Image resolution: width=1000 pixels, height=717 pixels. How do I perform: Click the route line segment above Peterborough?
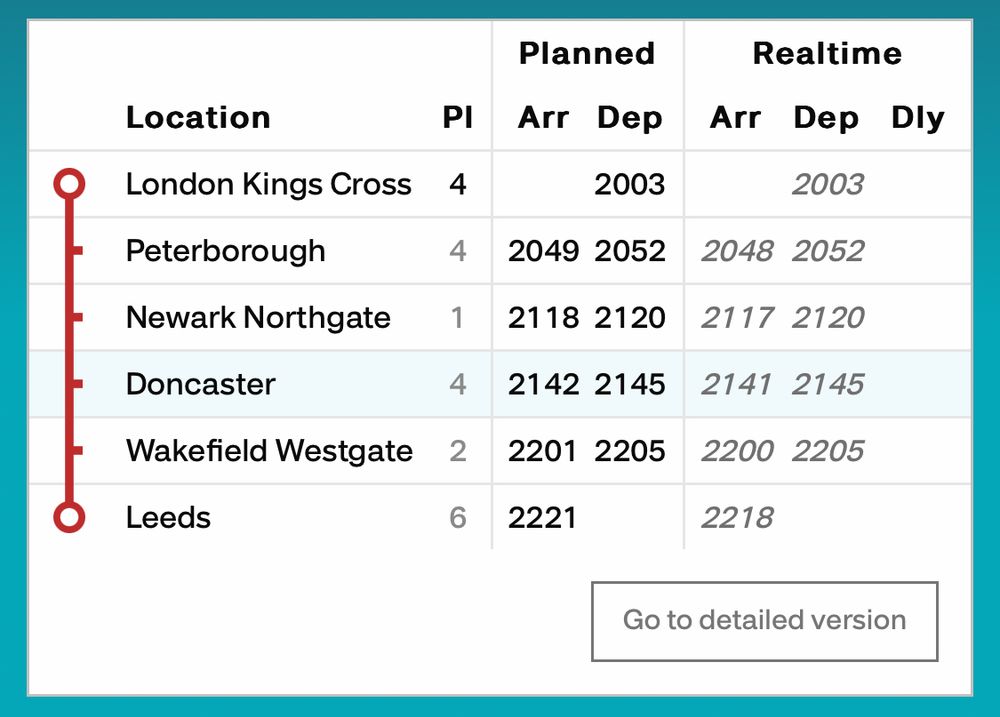68,218
